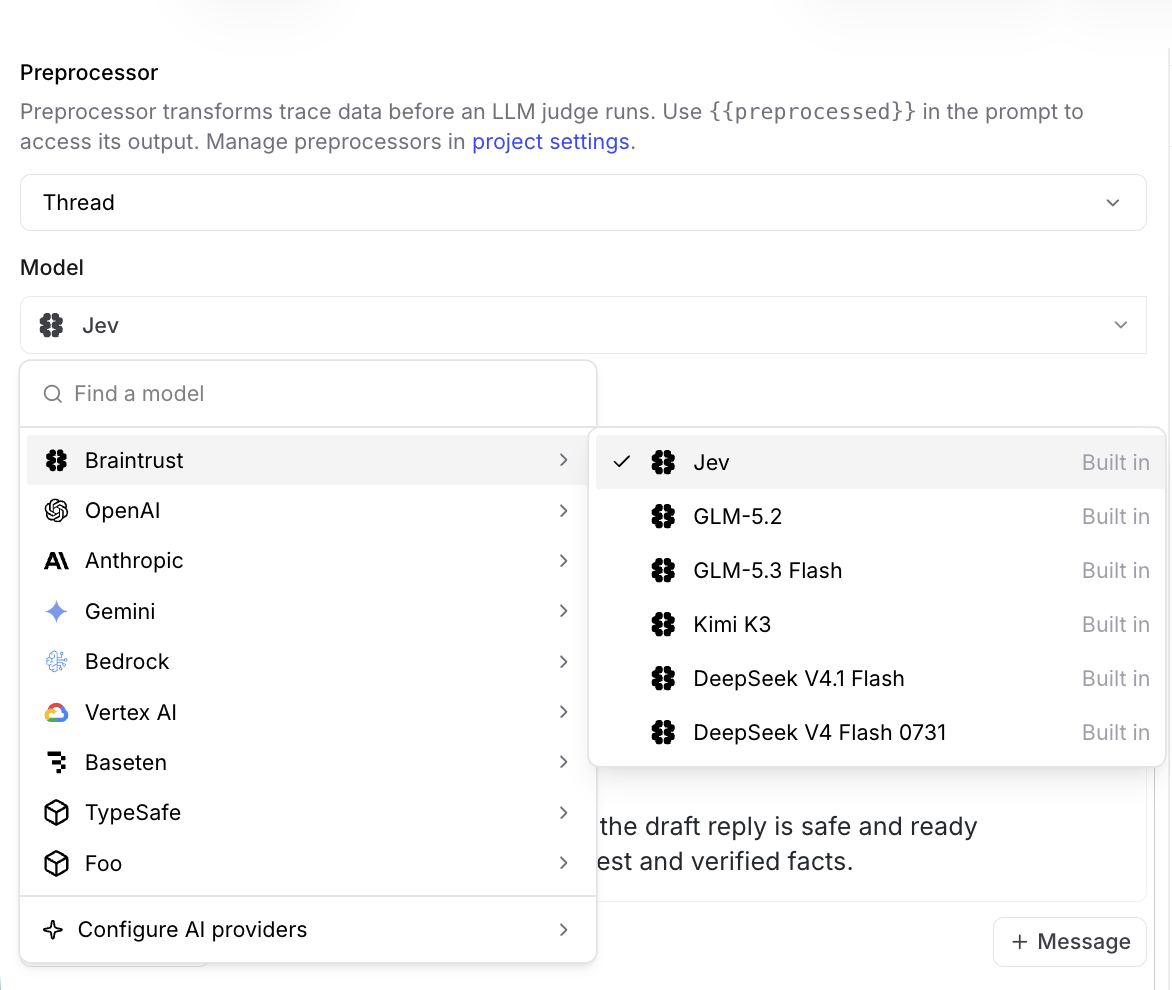Focus the Find a model search field
This screenshot has width=1172, height=990.
(x=308, y=394)
